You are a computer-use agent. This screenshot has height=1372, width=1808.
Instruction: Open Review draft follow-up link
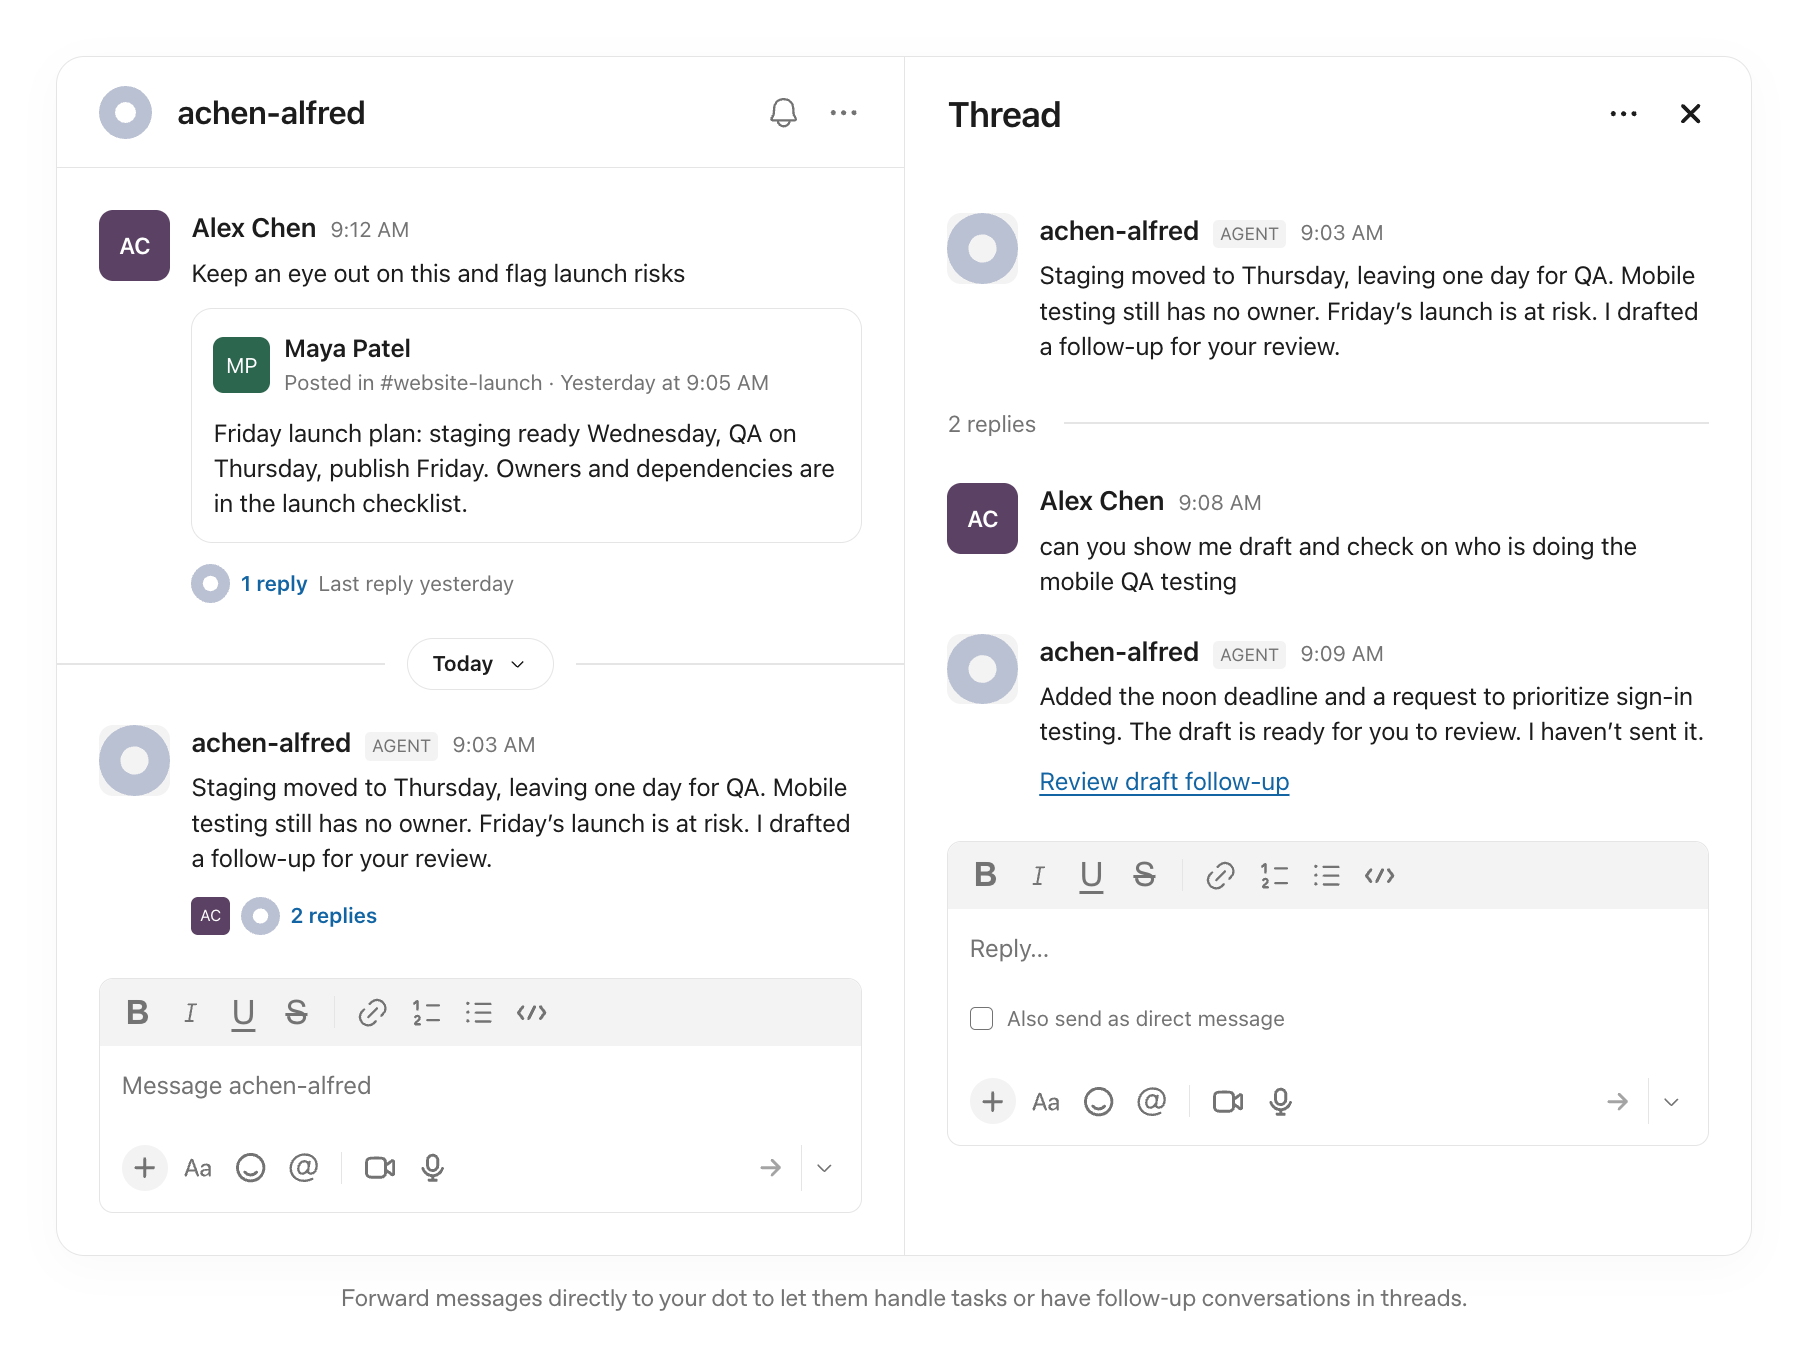click(x=1164, y=782)
